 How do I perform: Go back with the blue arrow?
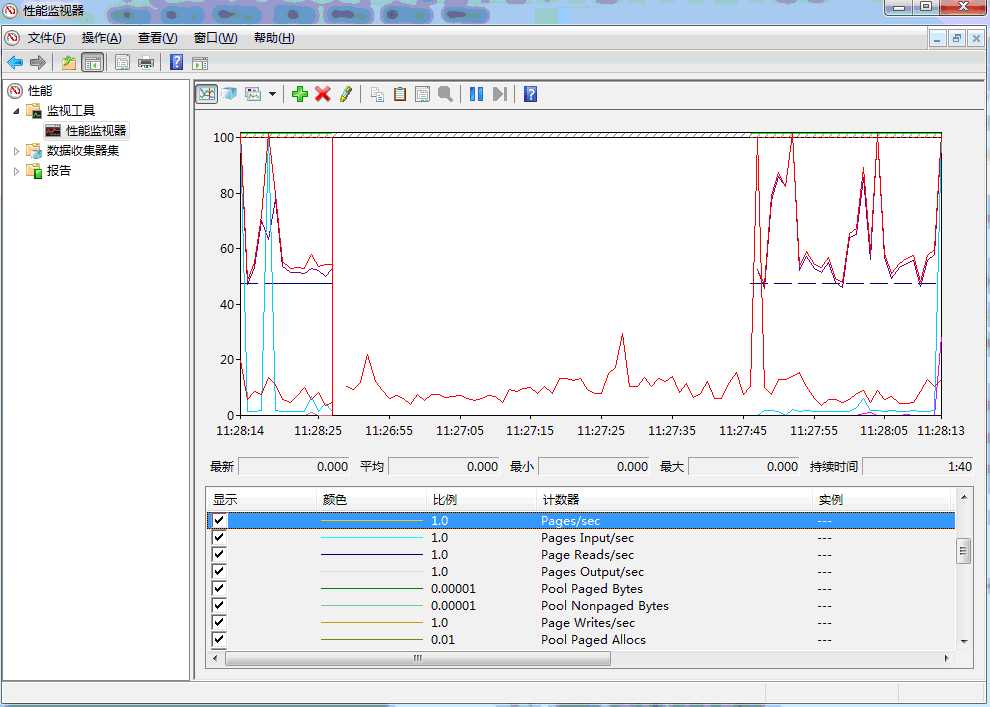click(x=15, y=62)
